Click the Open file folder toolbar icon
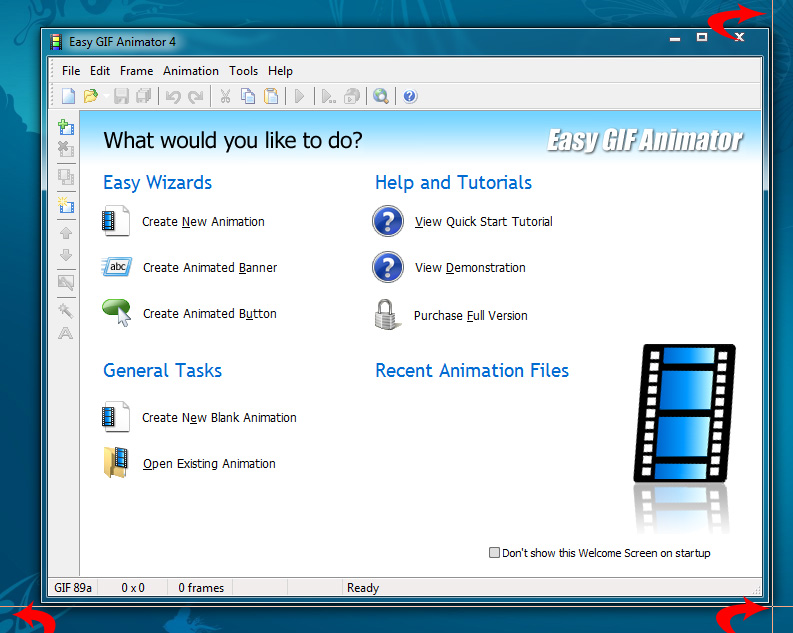Viewport: 793px width, 633px height. 91,96
